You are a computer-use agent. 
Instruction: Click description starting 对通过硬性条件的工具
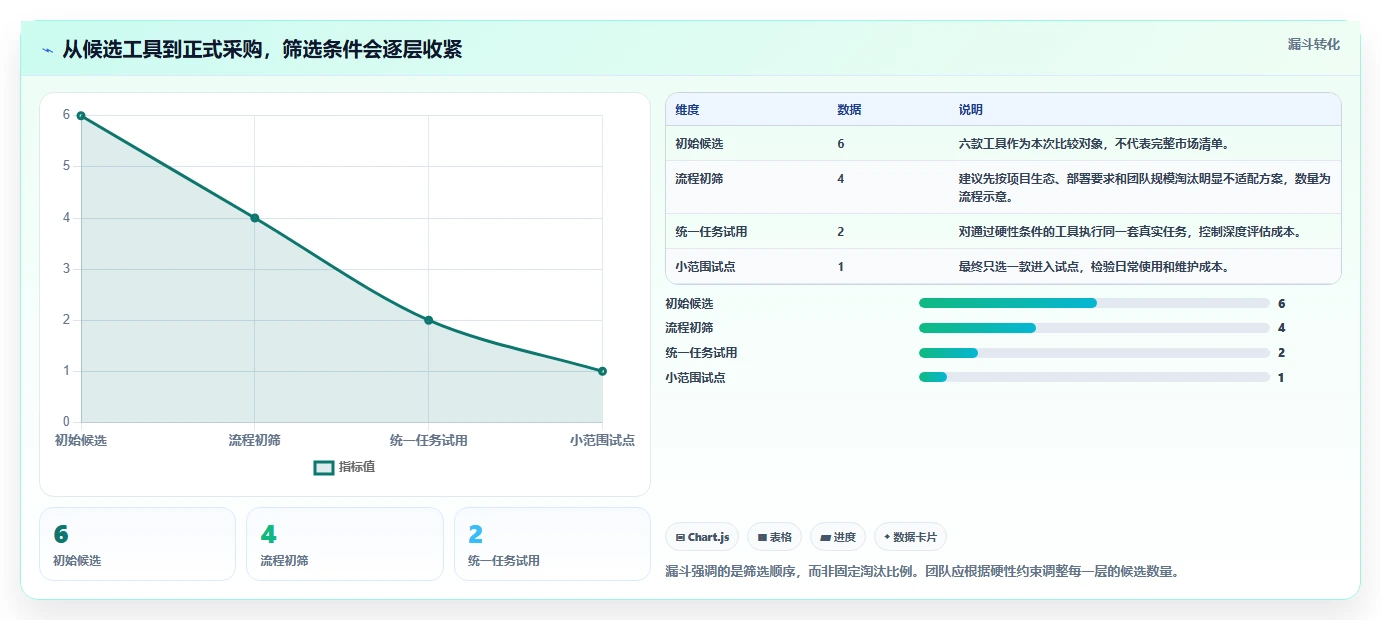click(x=1130, y=232)
